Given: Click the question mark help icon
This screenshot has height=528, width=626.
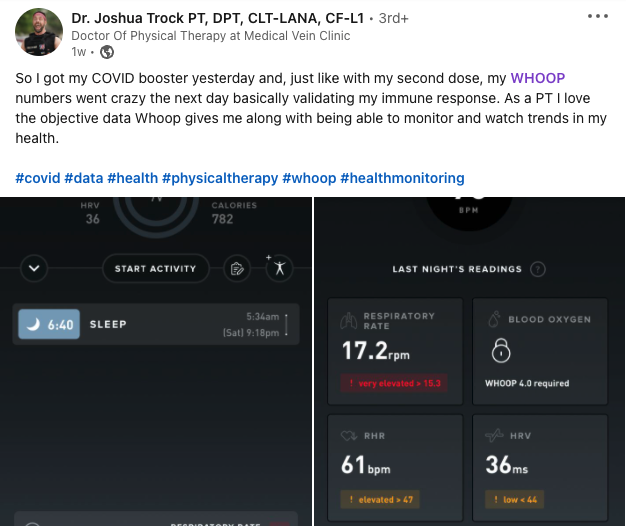Looking at the screenshot, I should [x=537, y=269].
